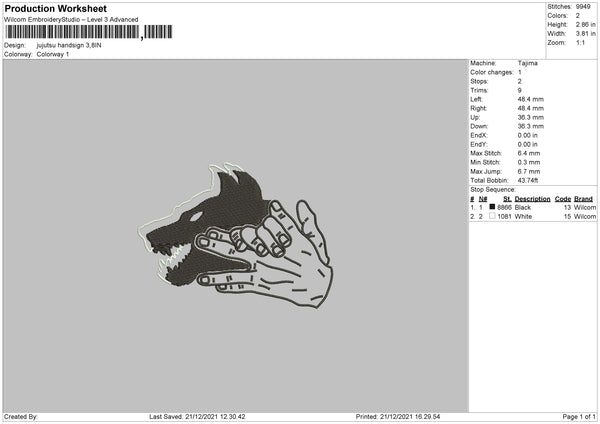Screen dimensions: 600x424
Task: Click the 'Black' thread description
Action: click(523, 207)
